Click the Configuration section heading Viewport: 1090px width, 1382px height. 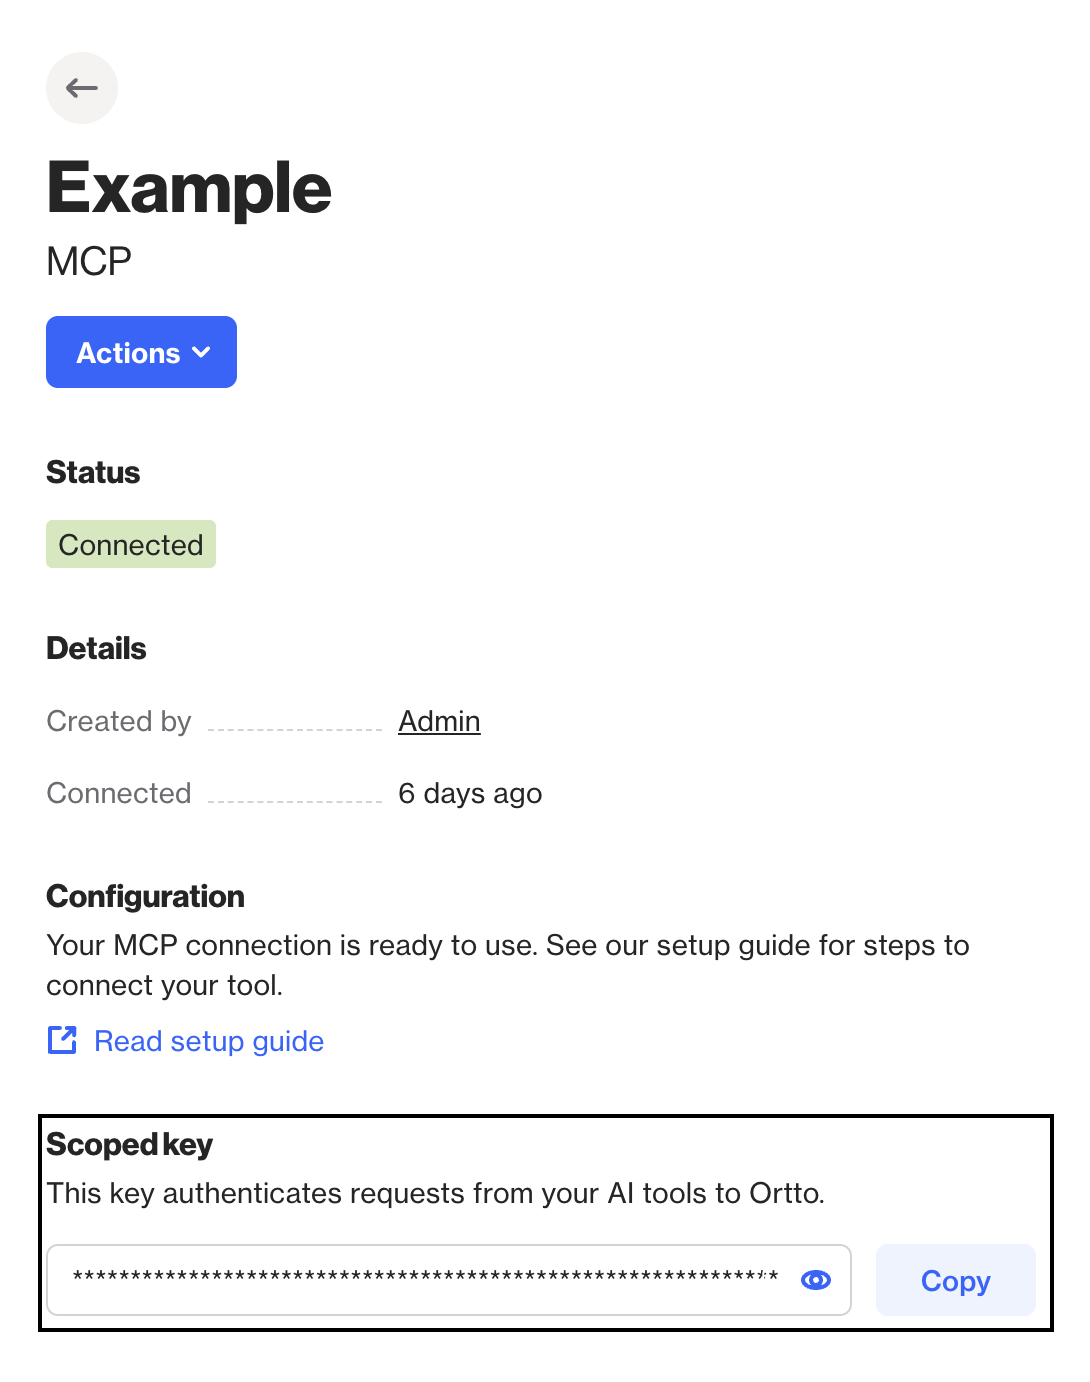coord(145,896)
